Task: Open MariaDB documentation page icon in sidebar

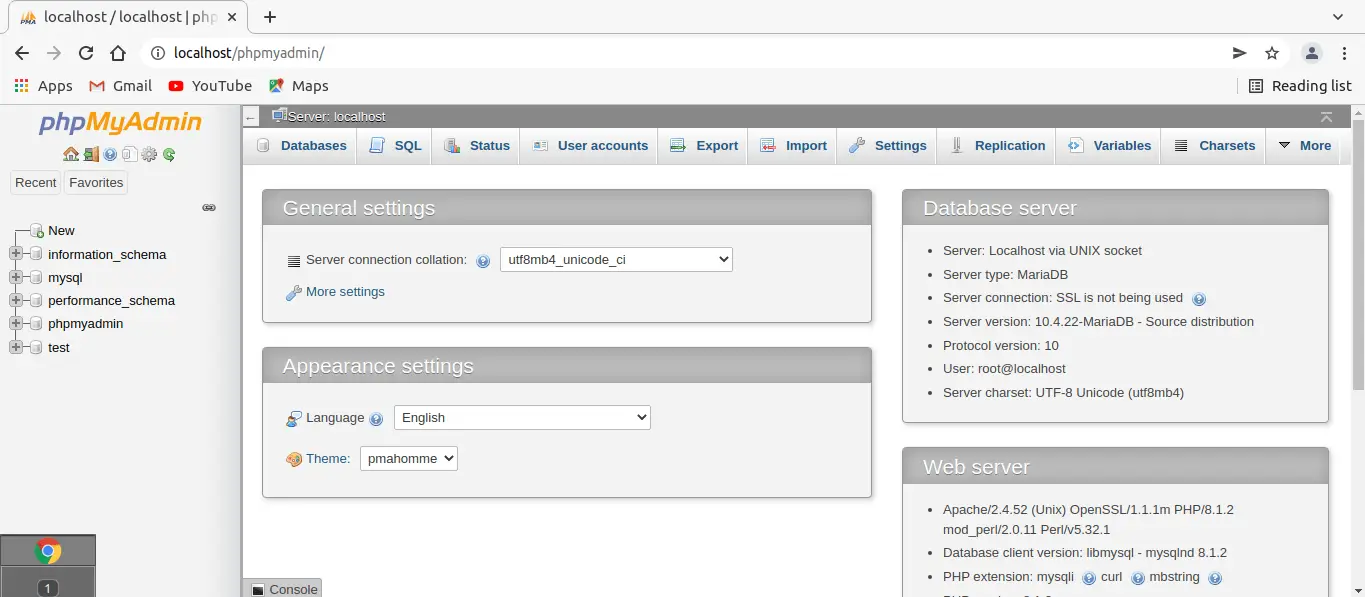Action: [130, 154]
